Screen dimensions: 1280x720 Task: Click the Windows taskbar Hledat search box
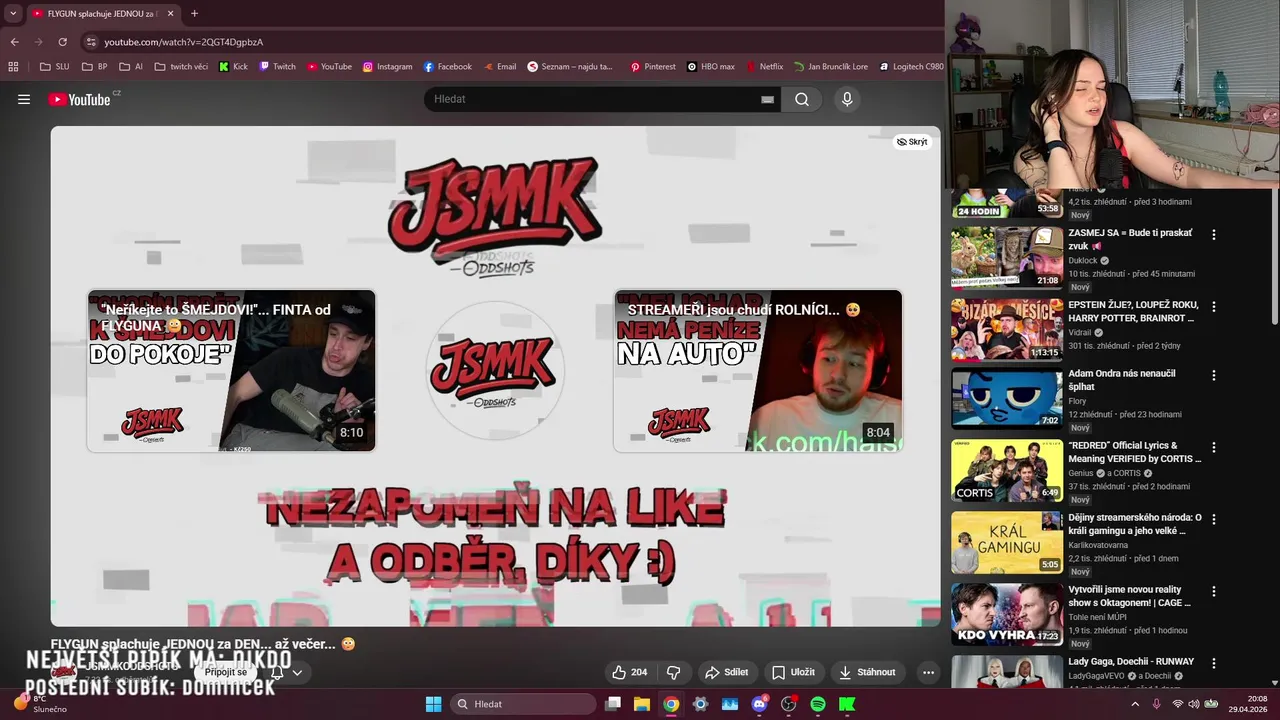(521, 704)
